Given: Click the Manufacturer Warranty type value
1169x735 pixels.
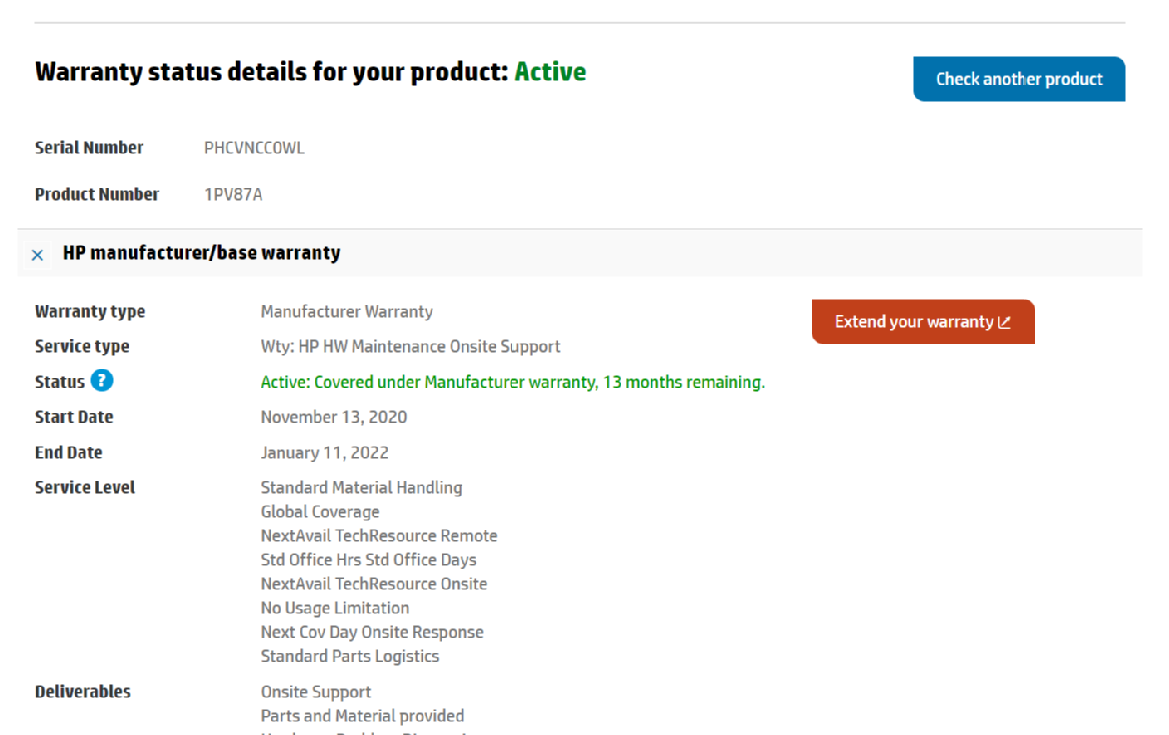Looking at the screenshot, I should coord(346,312).
